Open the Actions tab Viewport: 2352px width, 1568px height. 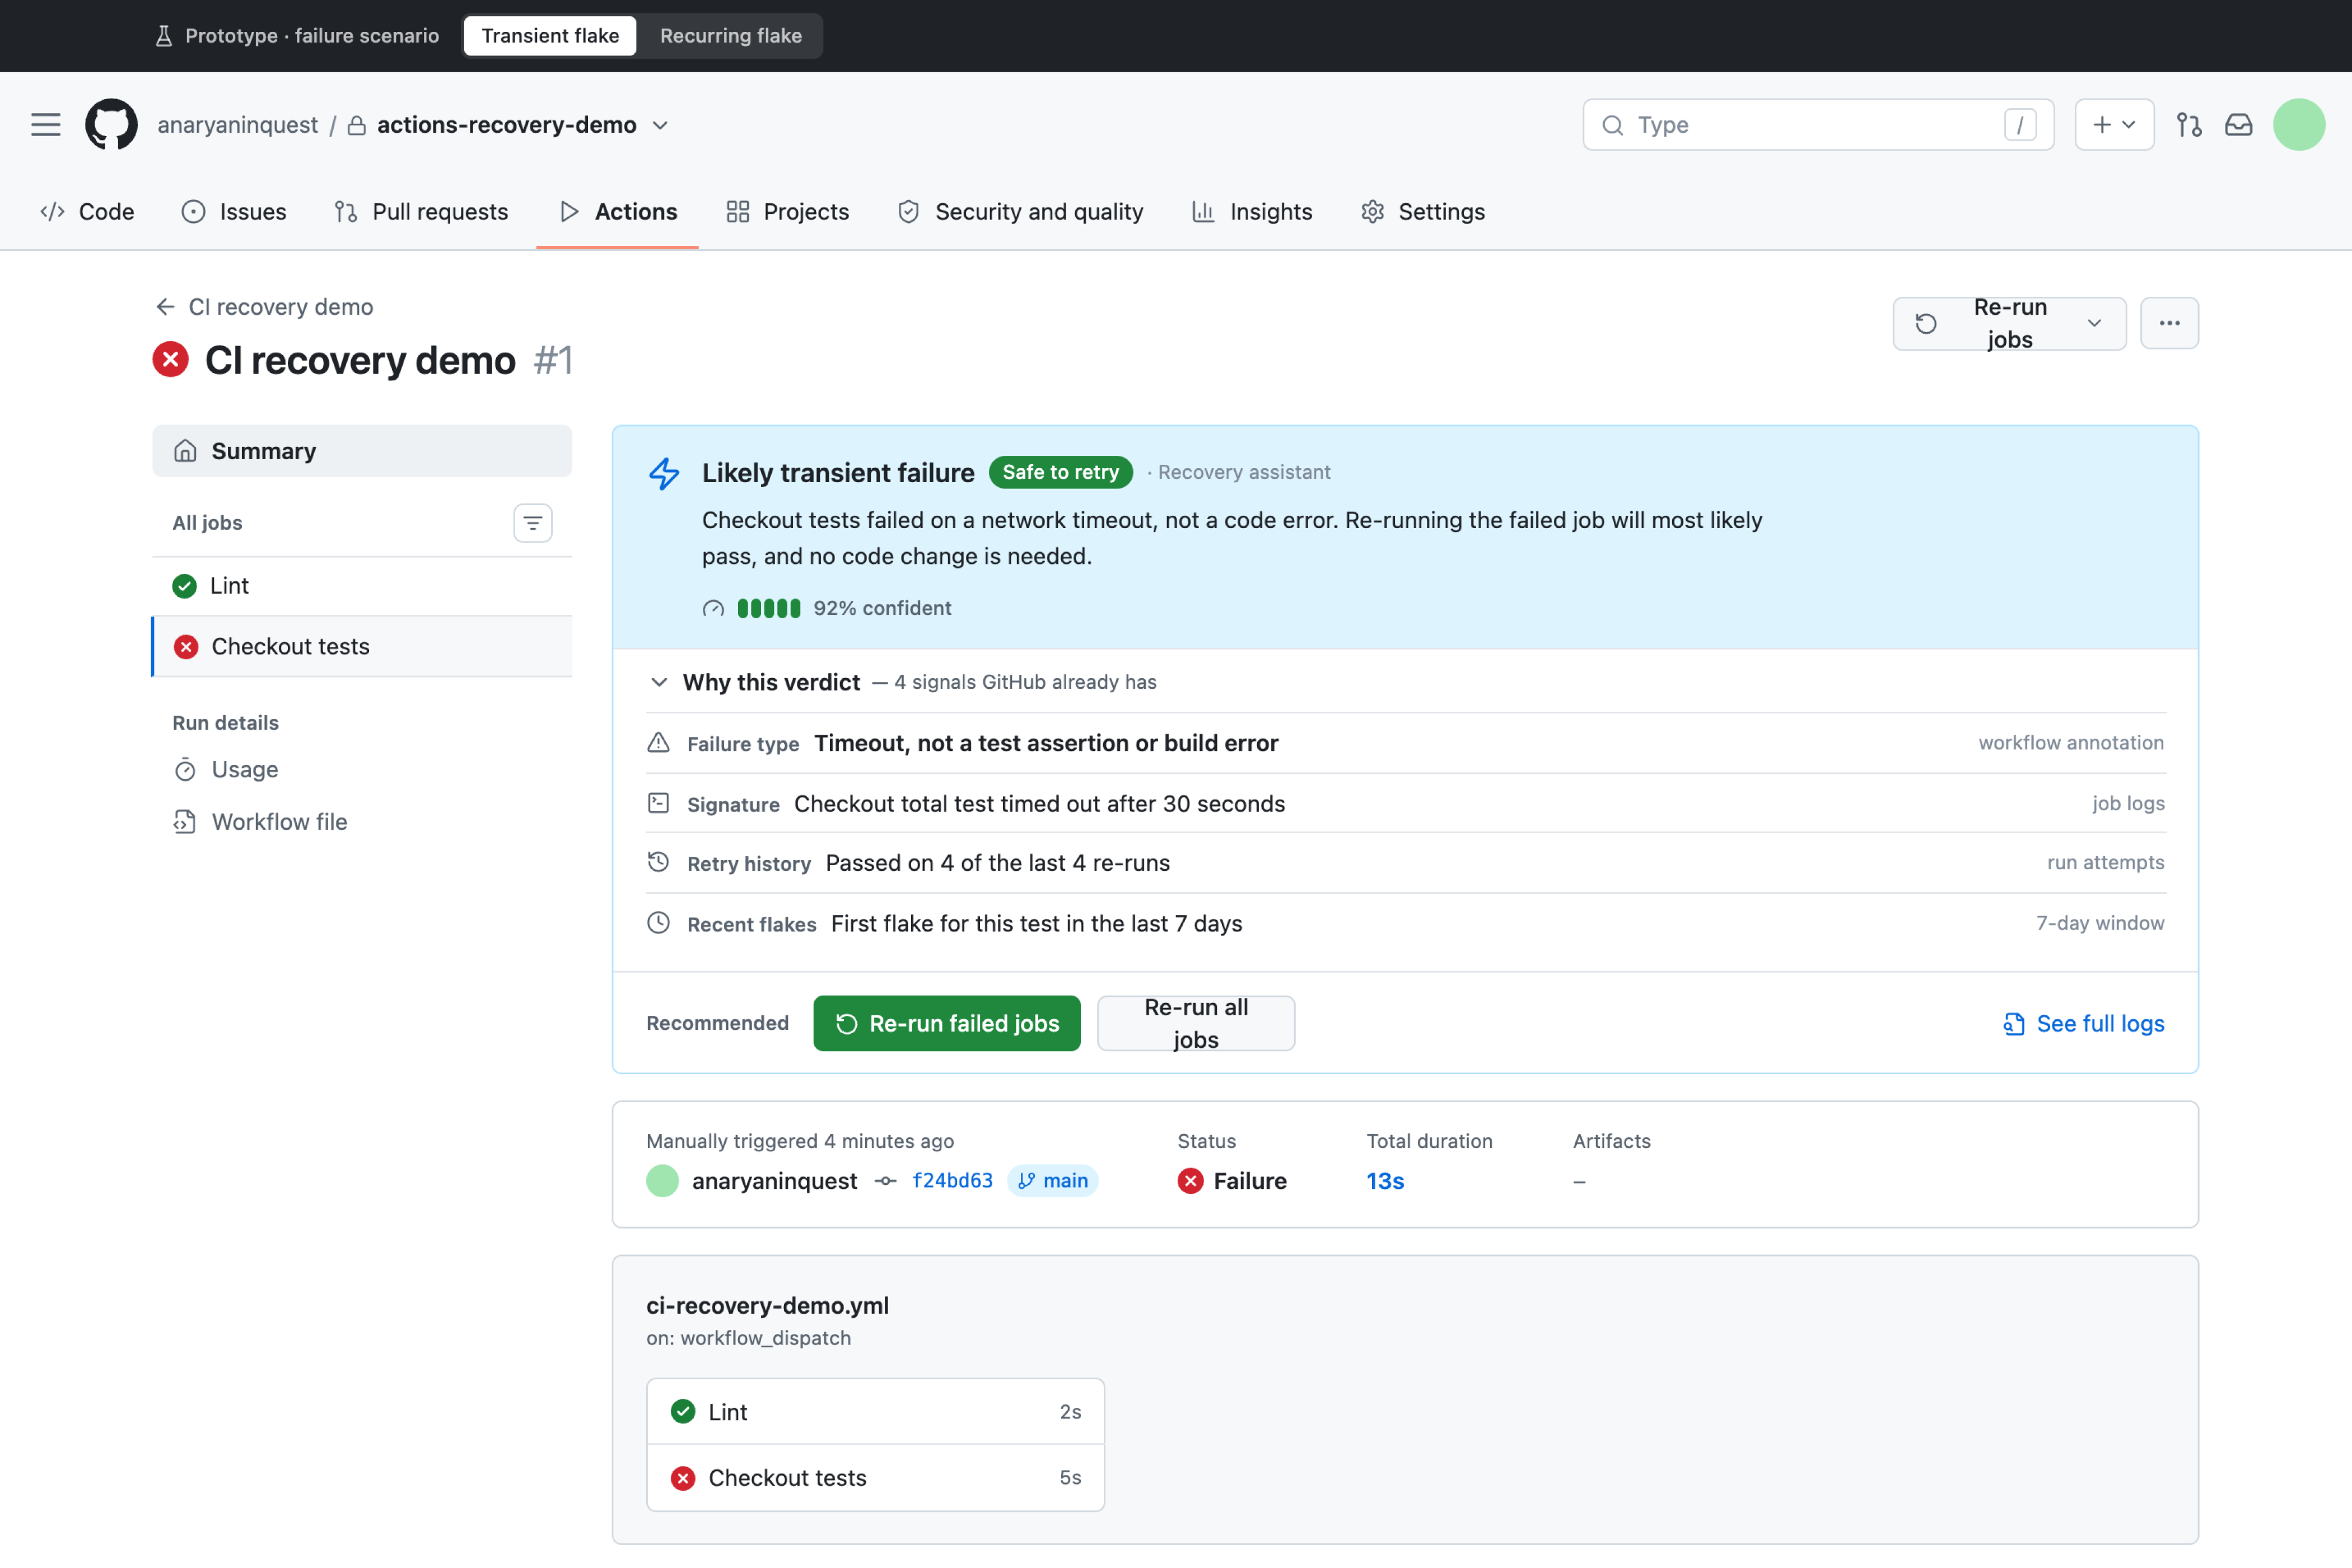point(618,212)
